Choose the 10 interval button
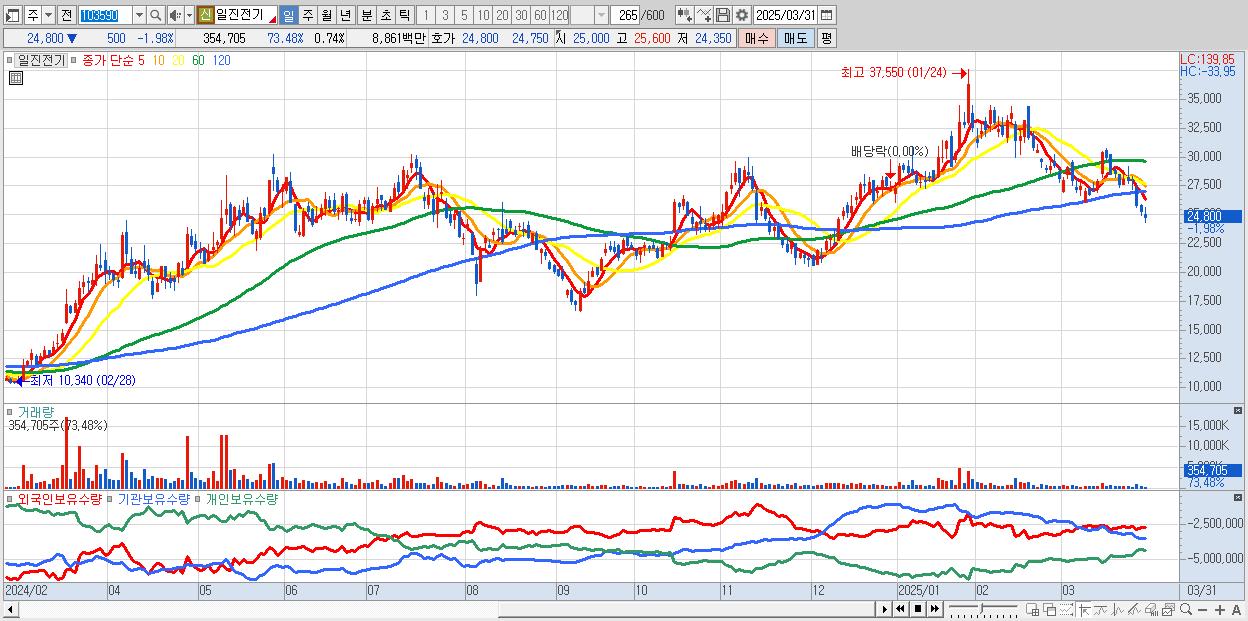 coord(483,15)
